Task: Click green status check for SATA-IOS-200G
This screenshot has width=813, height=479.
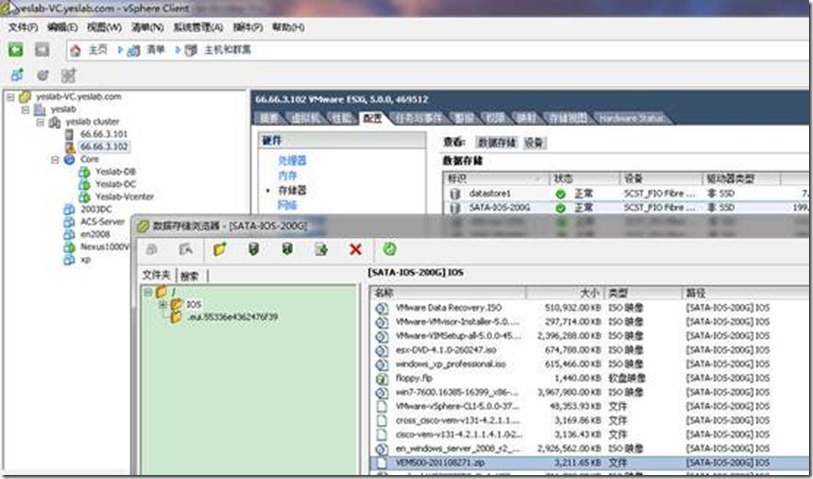Action: 560,208
